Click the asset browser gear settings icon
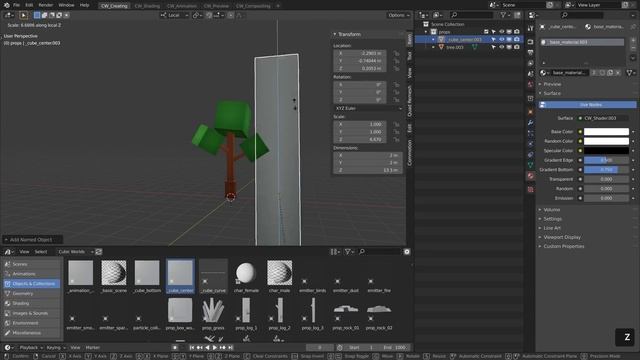Image resolution: width=640 pixels, height=360 pixels. (407, 252)
